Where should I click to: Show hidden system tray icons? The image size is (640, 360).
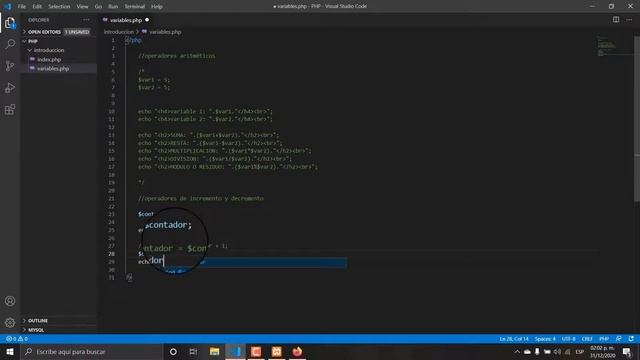click(x=517, y=351)
